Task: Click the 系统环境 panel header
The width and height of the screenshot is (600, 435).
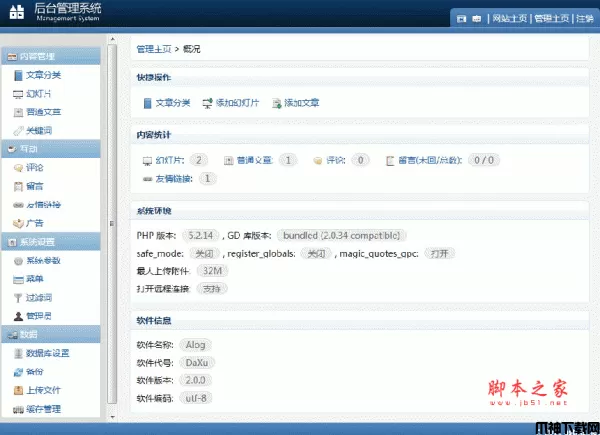Action: point(360,211)
